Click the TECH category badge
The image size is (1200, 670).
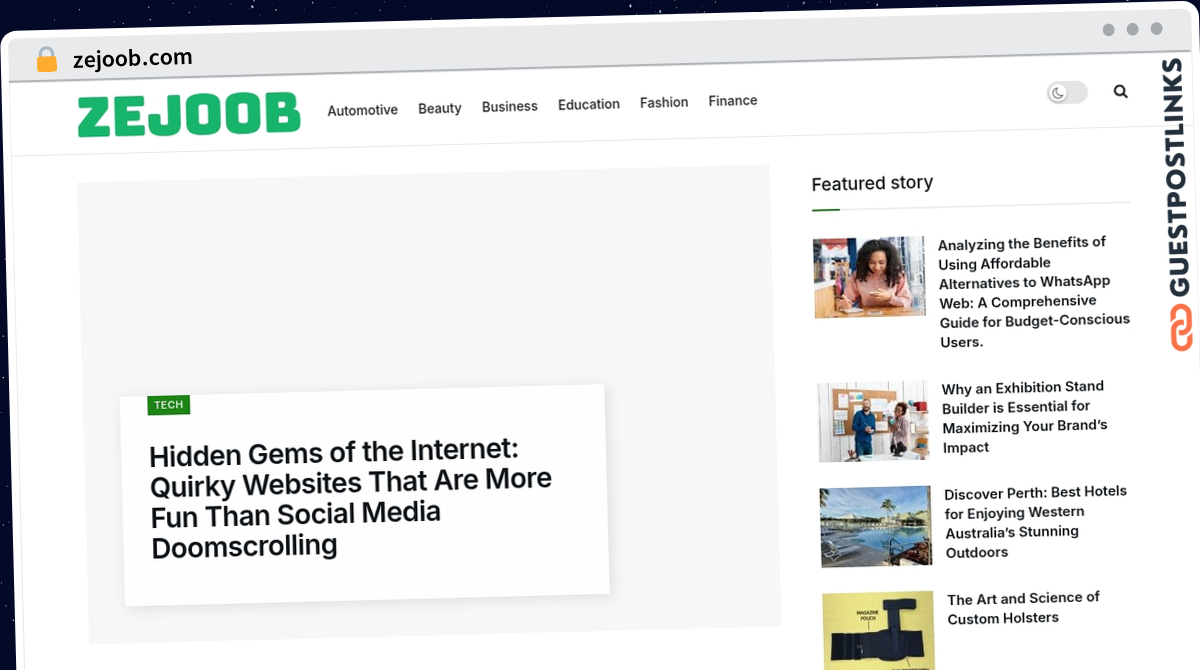(x=169, y=405)
